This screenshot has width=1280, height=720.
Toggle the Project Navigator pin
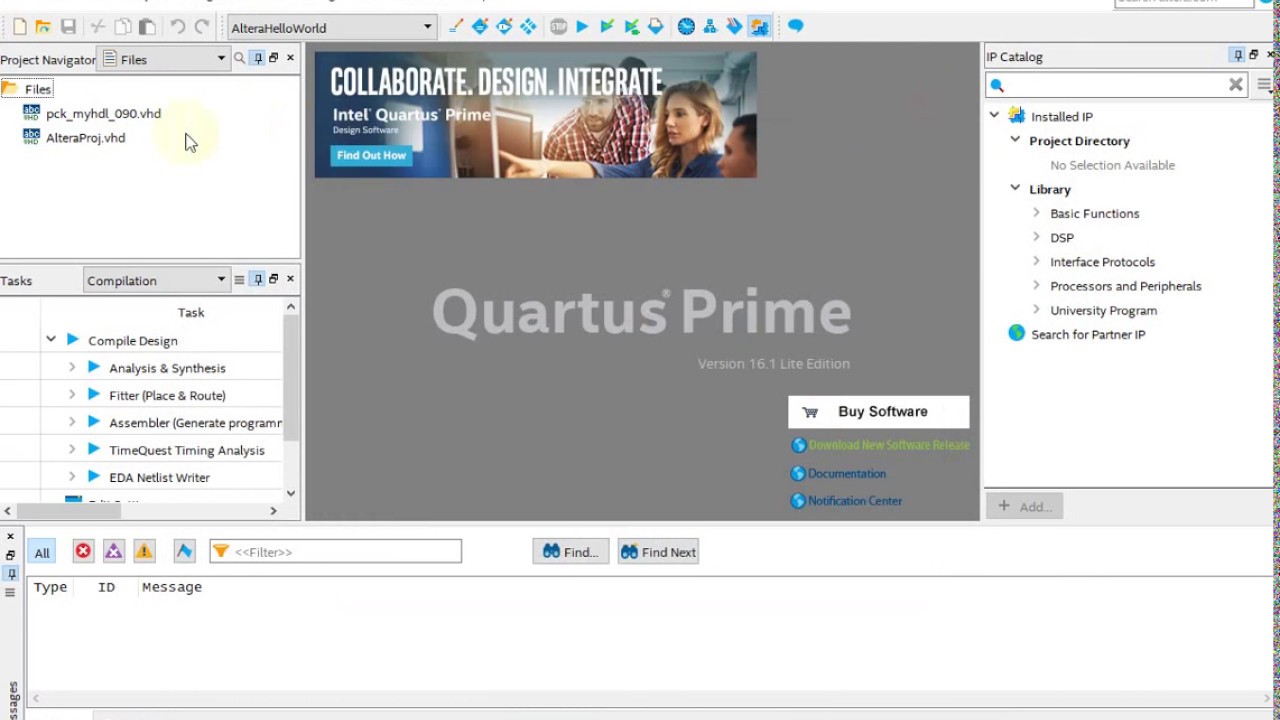(258, 58)
